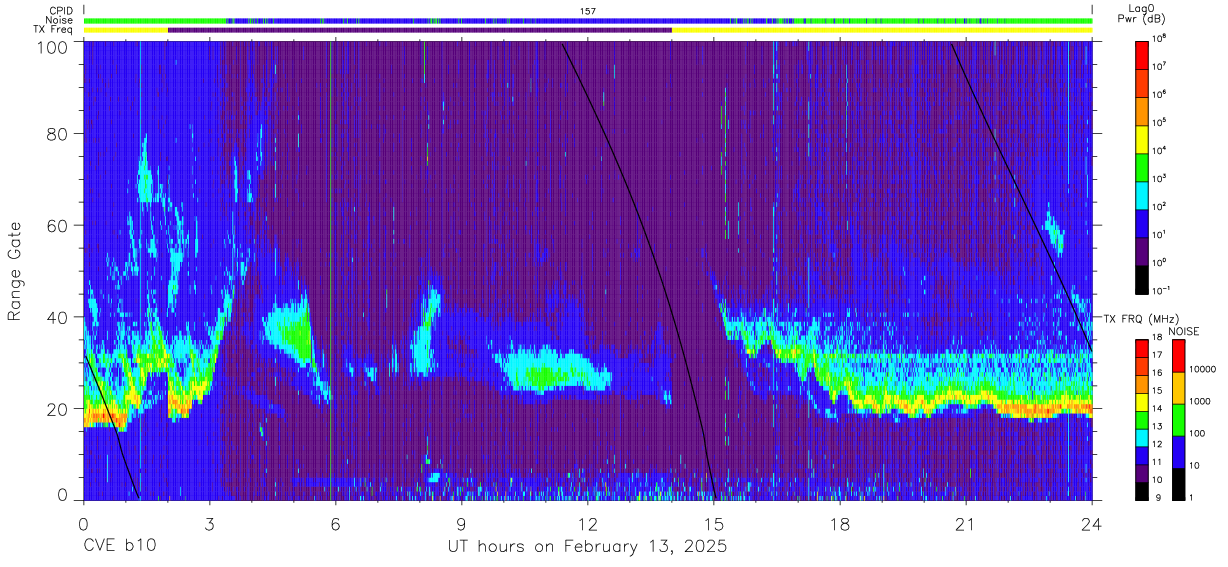Click the green vertical line near hour 6
Screen dimensions: 1228x567
(x=329, y=270)
